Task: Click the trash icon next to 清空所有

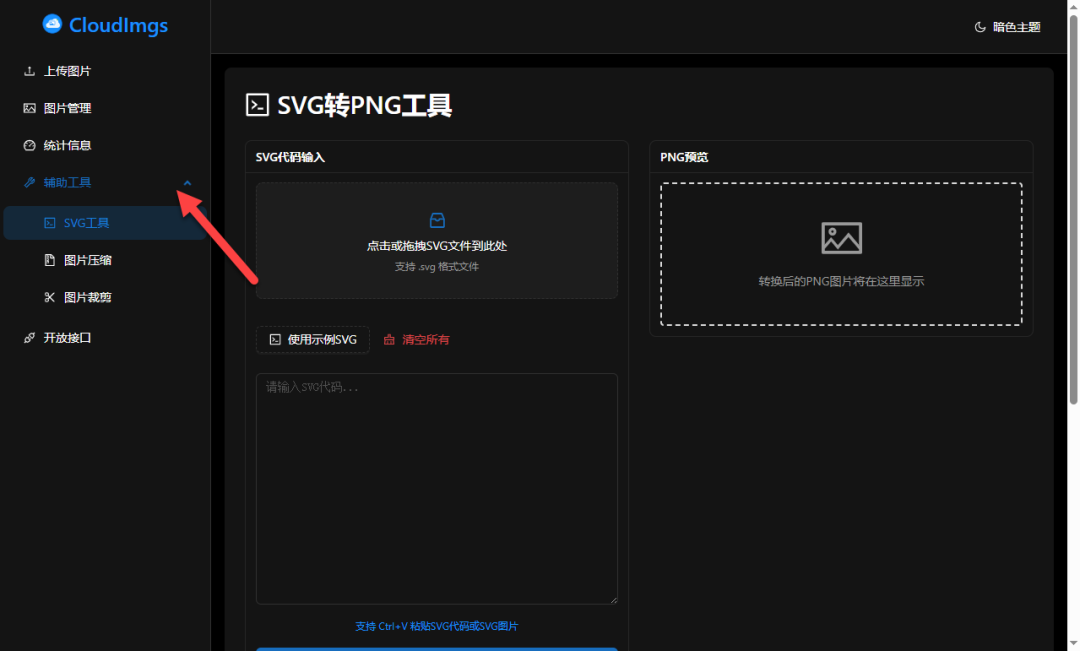Action: pyautogui.click(x=390, y=340)
